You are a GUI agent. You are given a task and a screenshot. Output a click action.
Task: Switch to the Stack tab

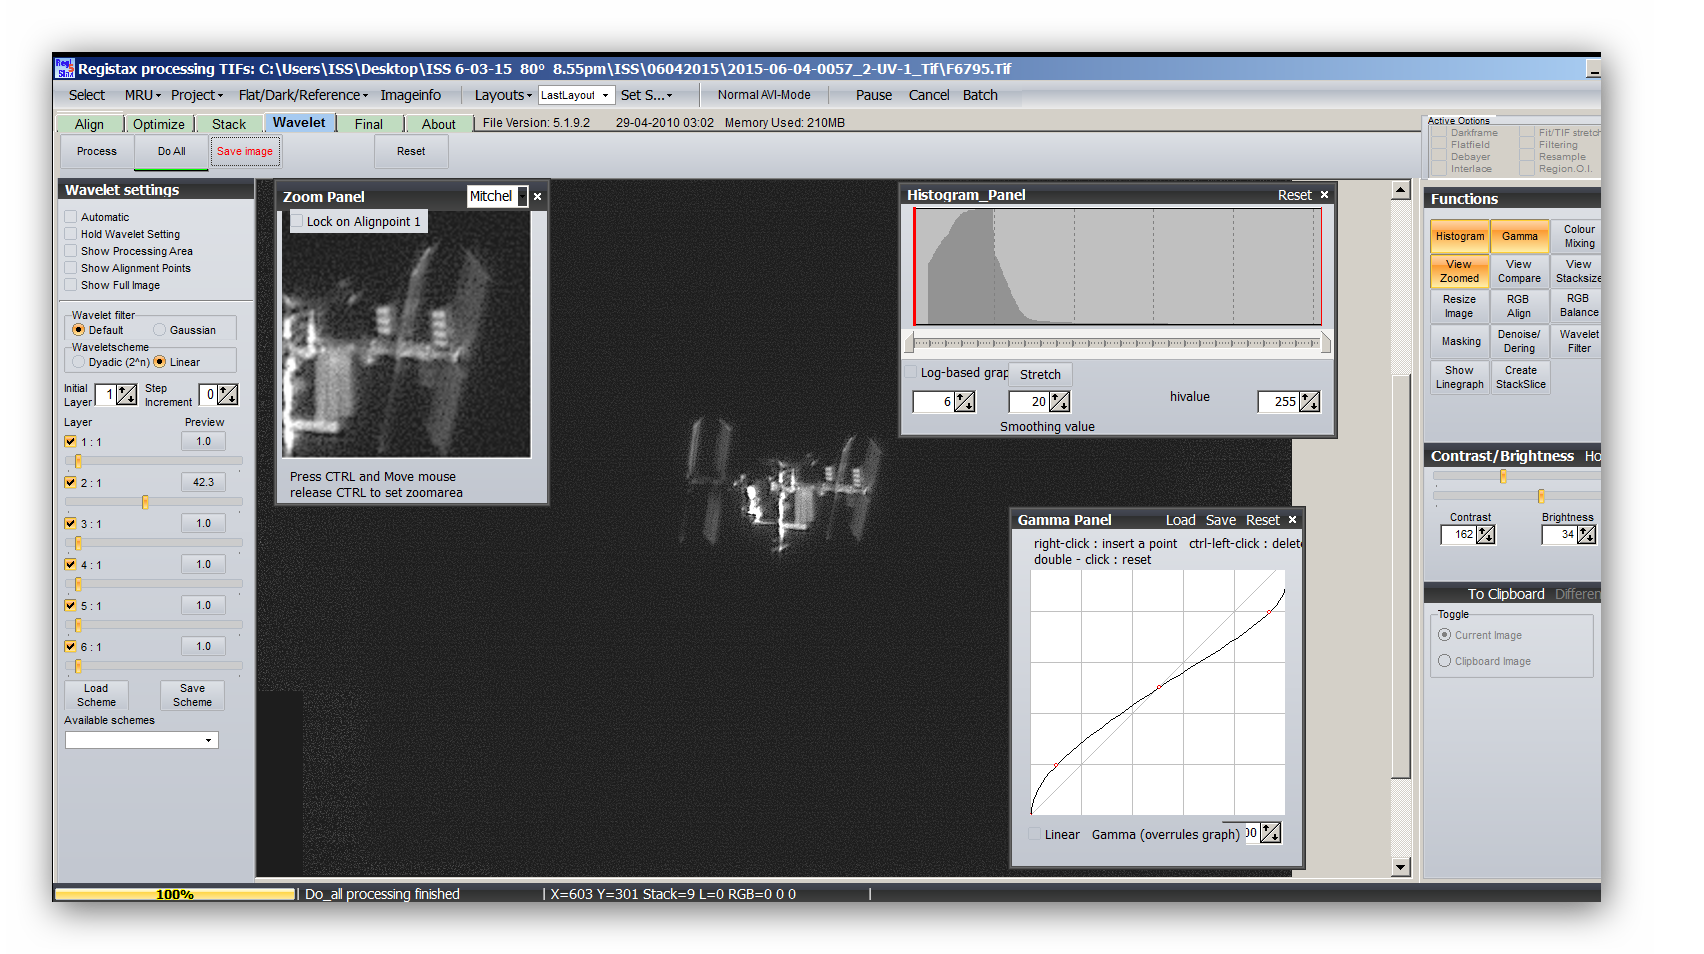(x=228, y=124)
